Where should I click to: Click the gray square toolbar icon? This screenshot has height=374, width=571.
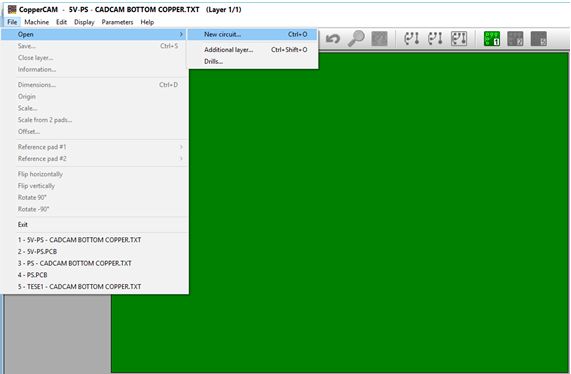(379, 39)
